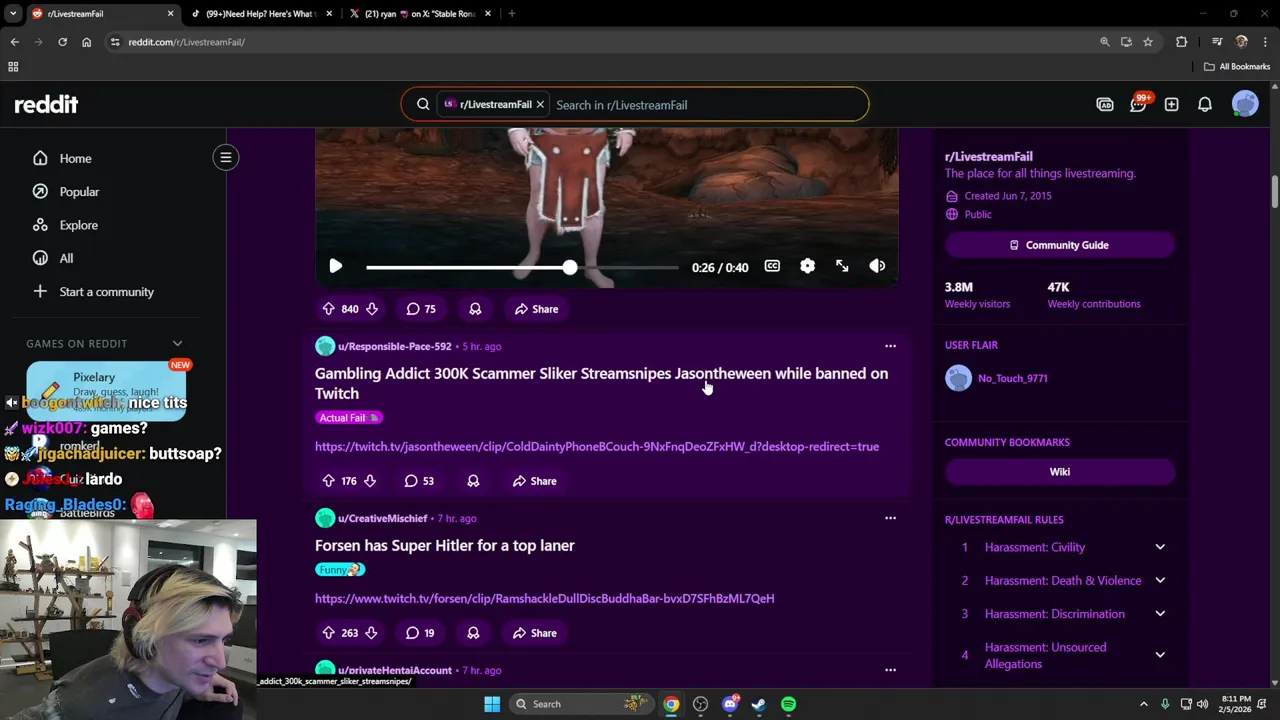Screen dimensions: 1280x720
Task: Open the chat icon with 99+ badge
Action: (x=1138, y=104)
